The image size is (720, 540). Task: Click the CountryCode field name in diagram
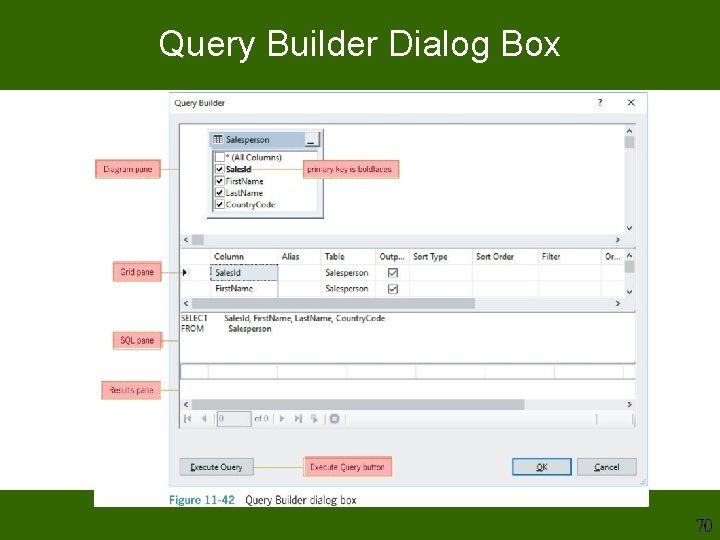point(250,204)
